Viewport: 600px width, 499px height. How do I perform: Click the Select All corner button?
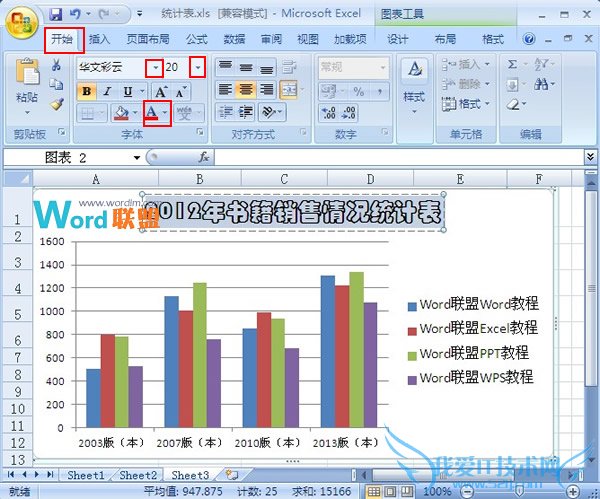[18, 179]
